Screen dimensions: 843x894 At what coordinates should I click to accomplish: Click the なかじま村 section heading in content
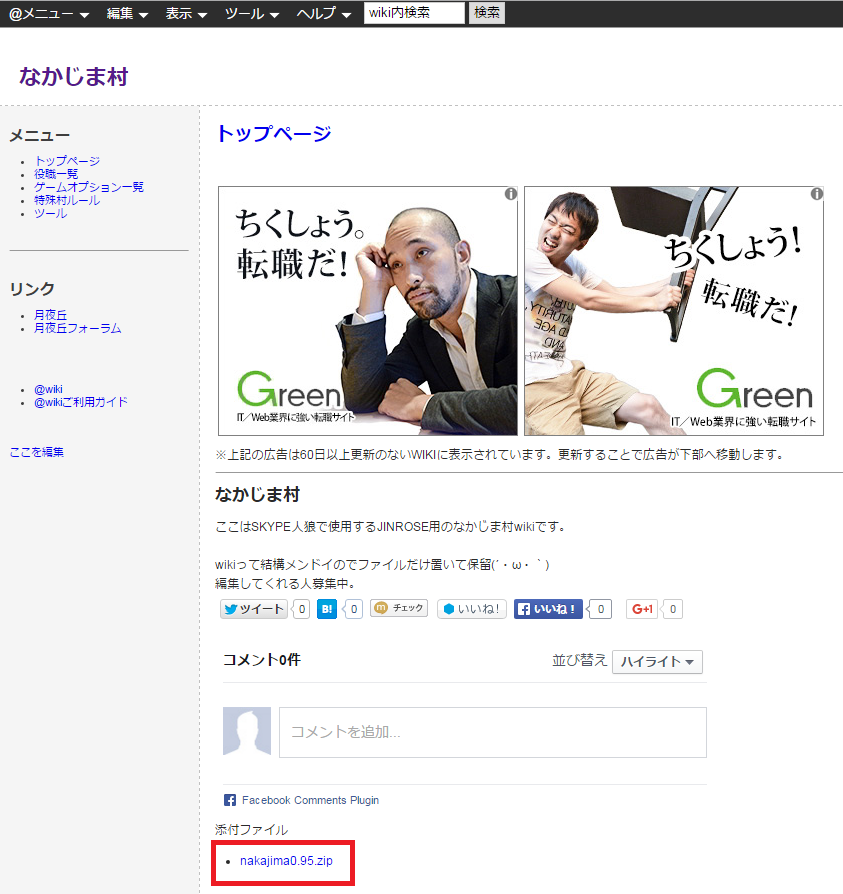pos(257,494)
